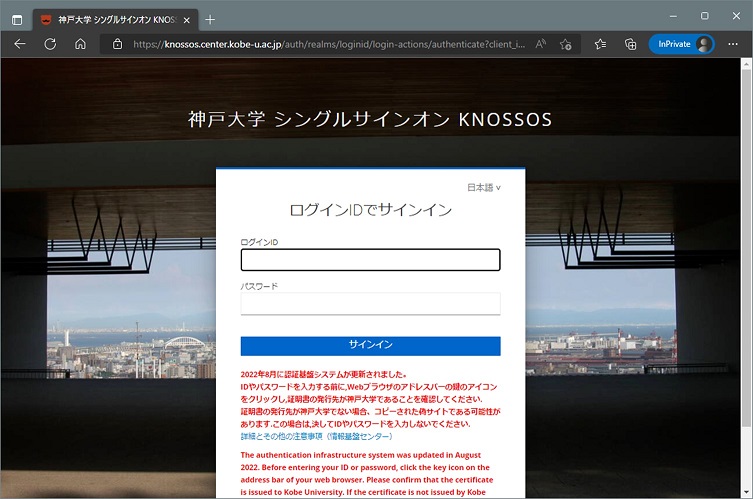
Task: Maximize the browser window
Action: click(704, 16)
